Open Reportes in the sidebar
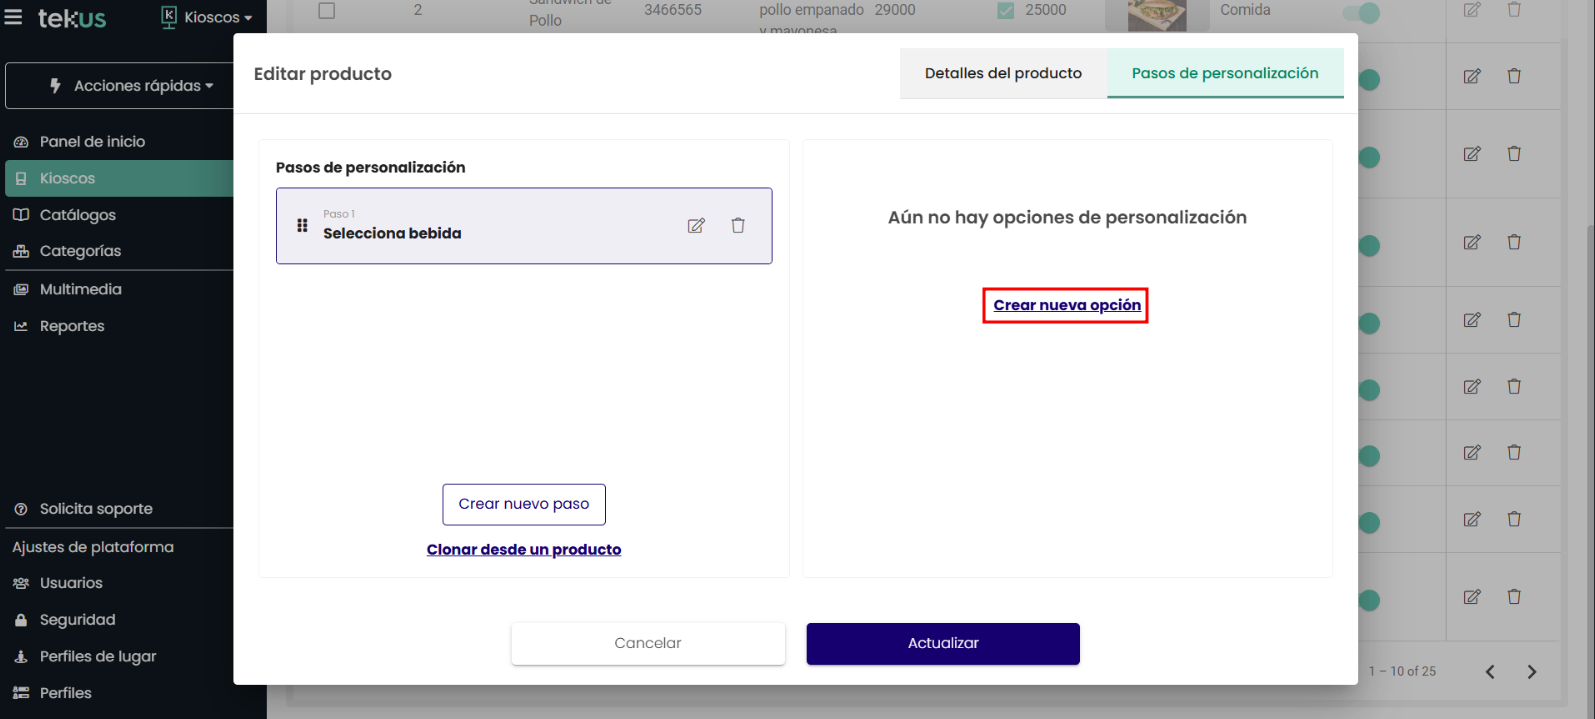Image resolution: width=1595 pixels, height=719 pixels. (72, 326)
